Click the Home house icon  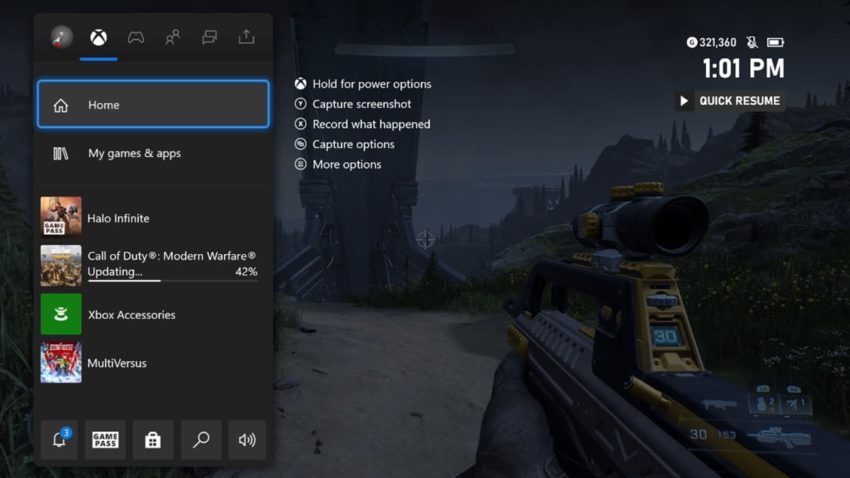tap(61, 105)
